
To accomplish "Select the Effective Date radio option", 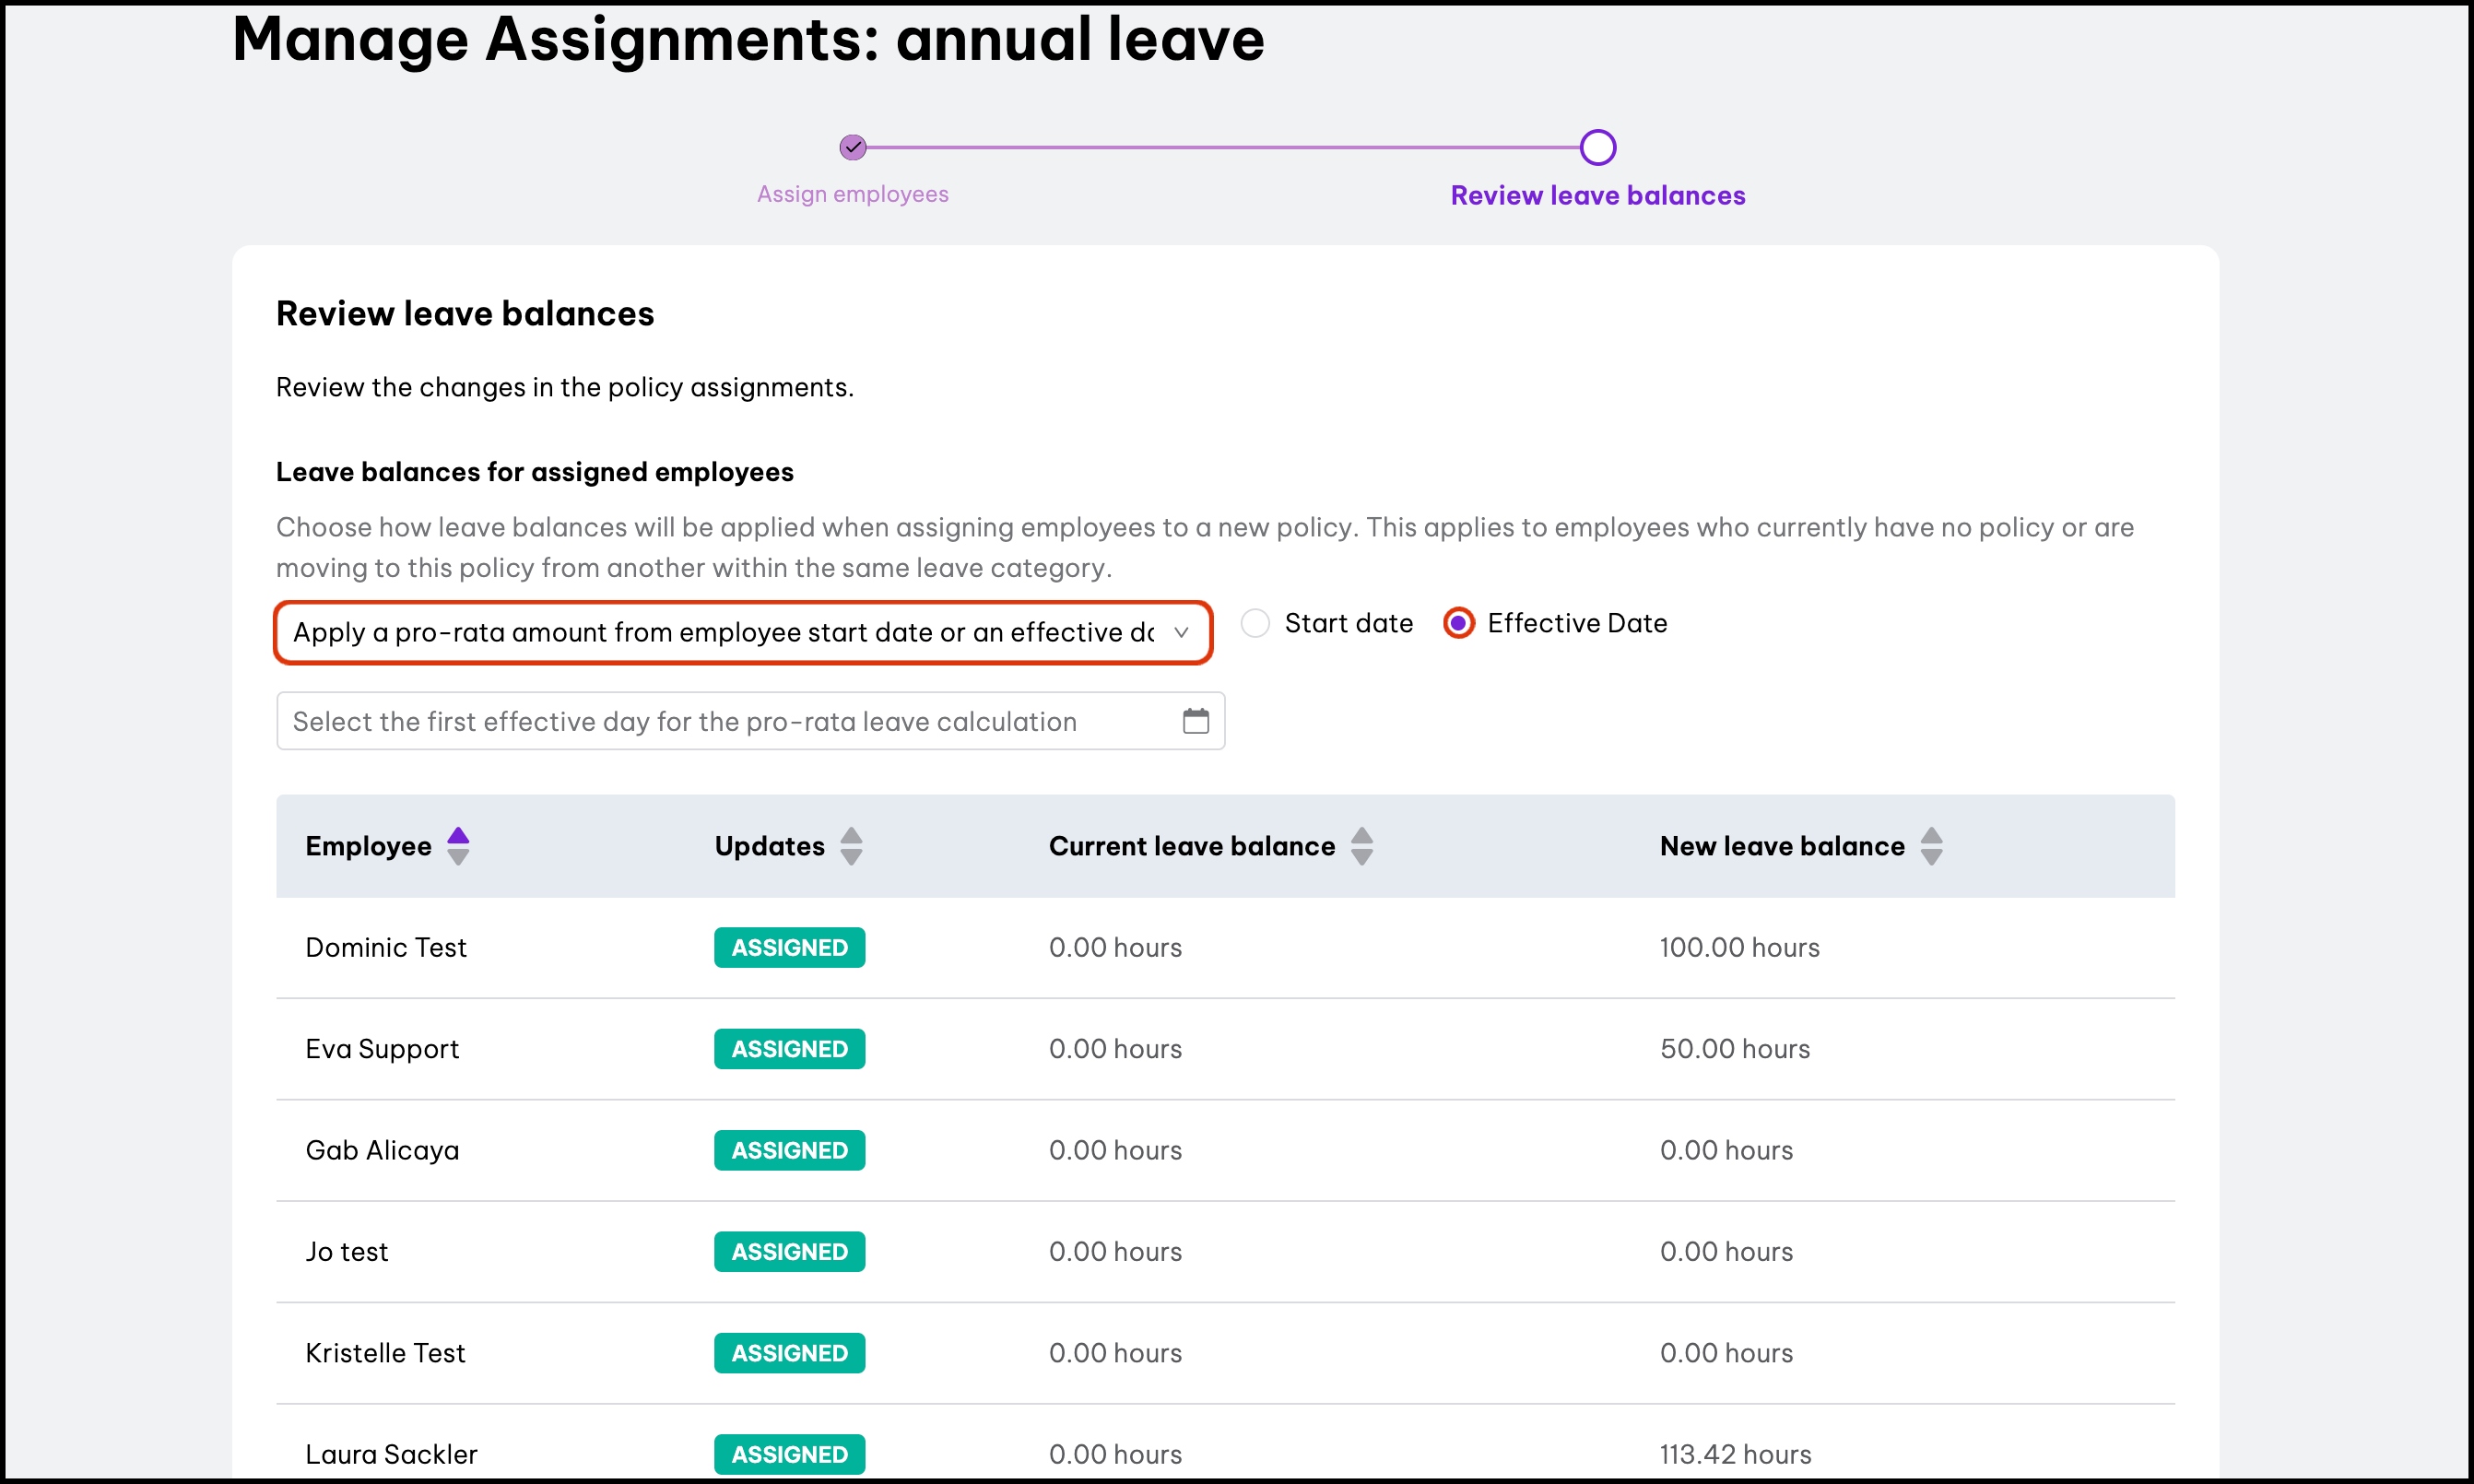I will click(x=1458, y=623).
